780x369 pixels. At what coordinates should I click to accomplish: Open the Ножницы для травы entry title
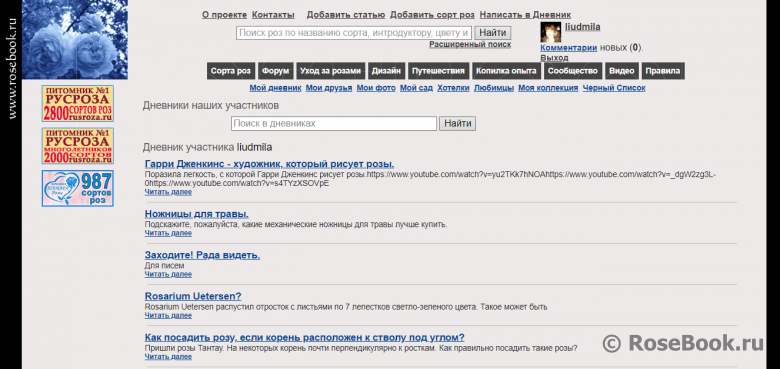point(196,214)
